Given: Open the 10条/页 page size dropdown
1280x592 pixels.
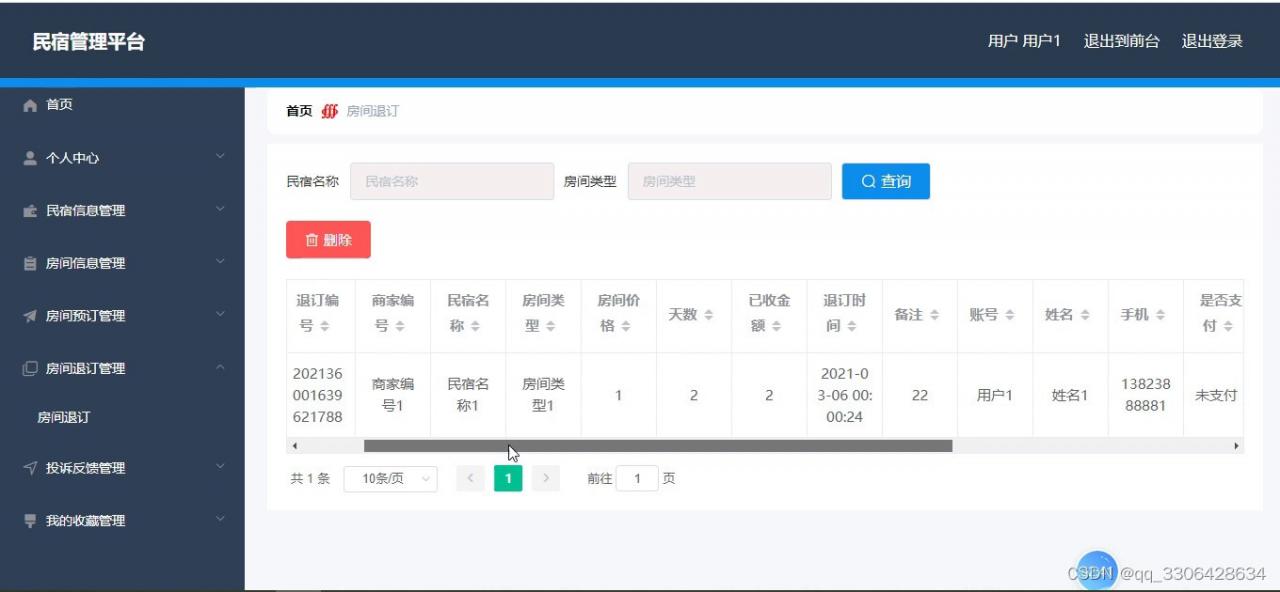Looking at the screenshot, I should pyautogui.click(x=390, y=478).
